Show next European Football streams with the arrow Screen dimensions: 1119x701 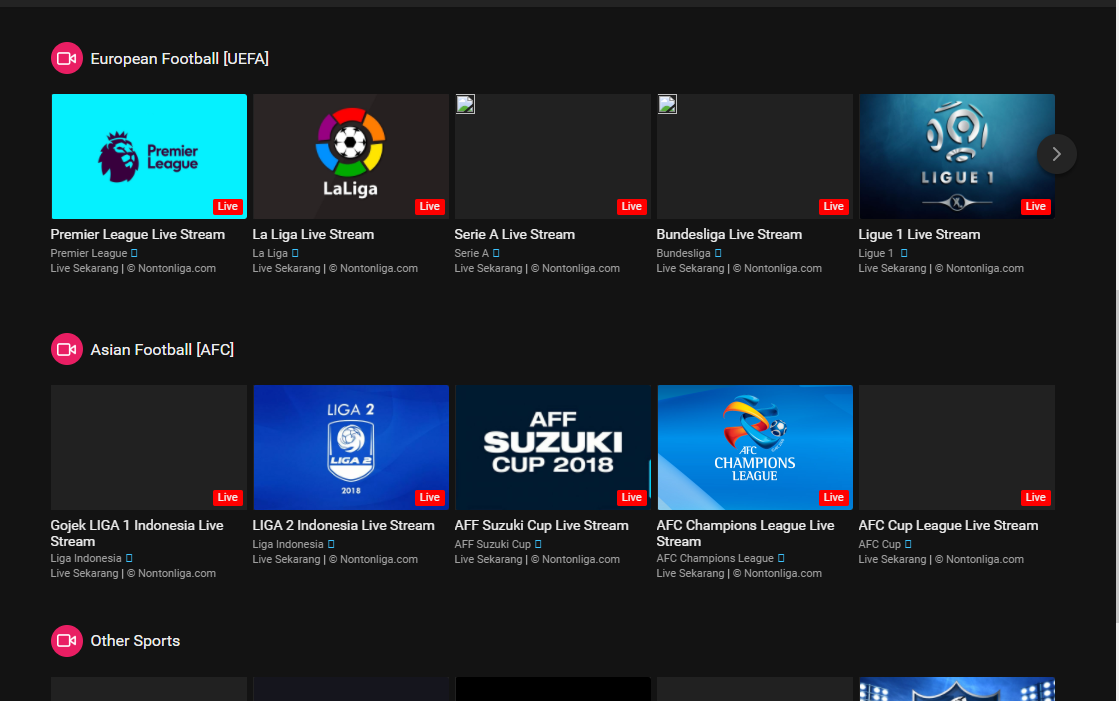coord(1056,154)
